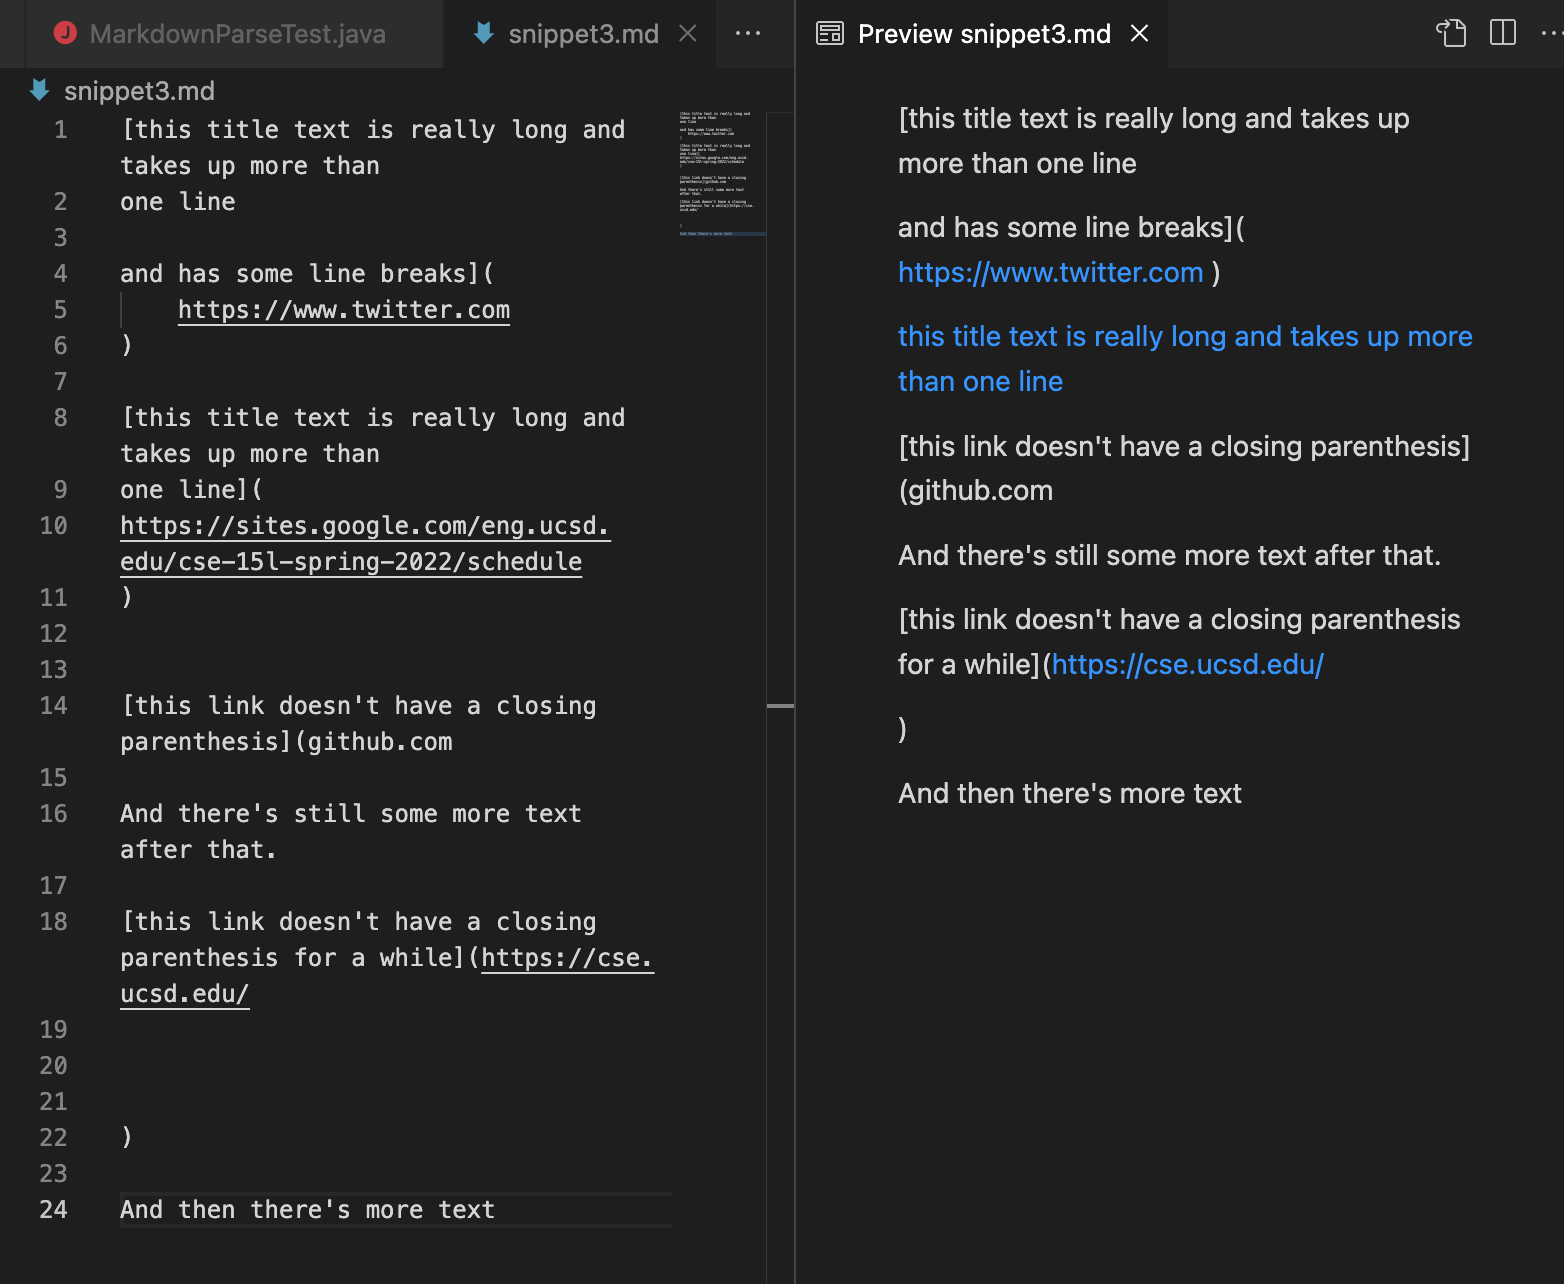Click the blue 'this title text' preview link
The height and width of the screenshot is (1284, 1564).
coord(1185,358)
